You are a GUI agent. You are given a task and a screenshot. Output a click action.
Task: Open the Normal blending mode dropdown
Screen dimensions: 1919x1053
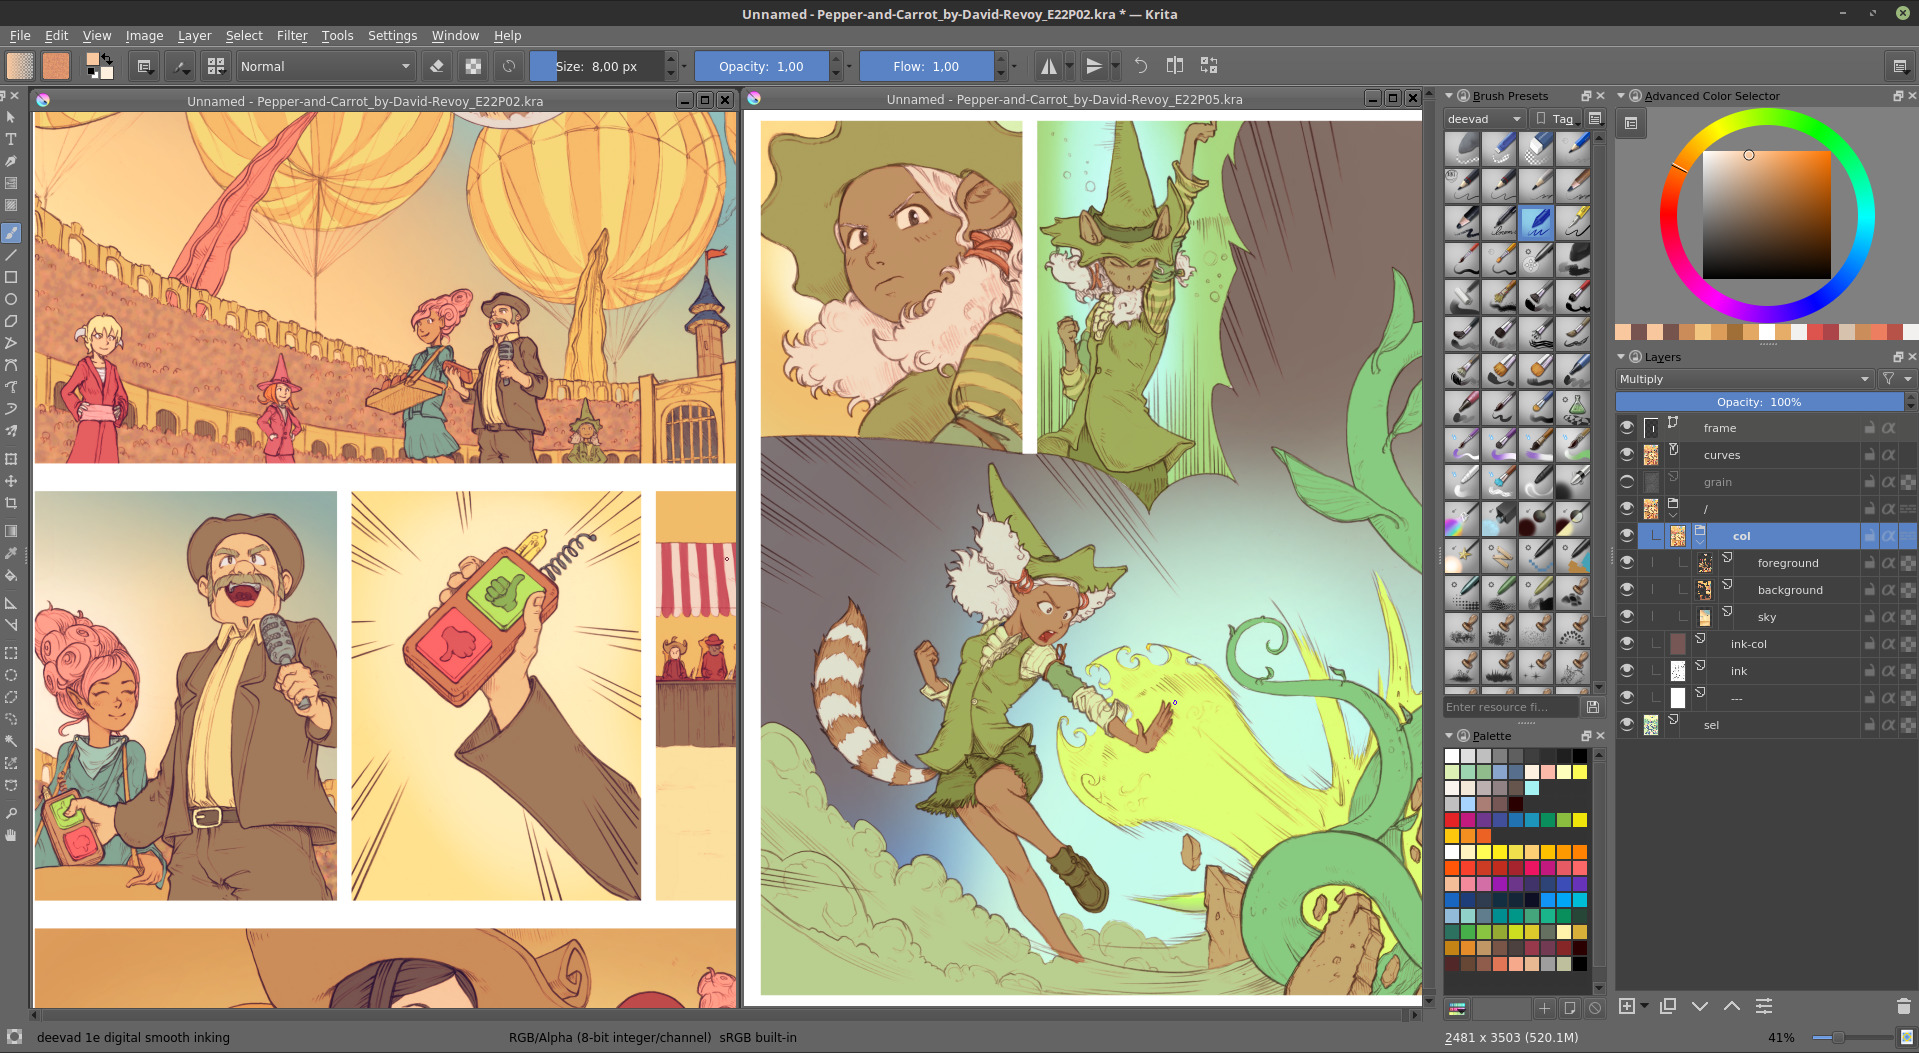coord(325,66)
